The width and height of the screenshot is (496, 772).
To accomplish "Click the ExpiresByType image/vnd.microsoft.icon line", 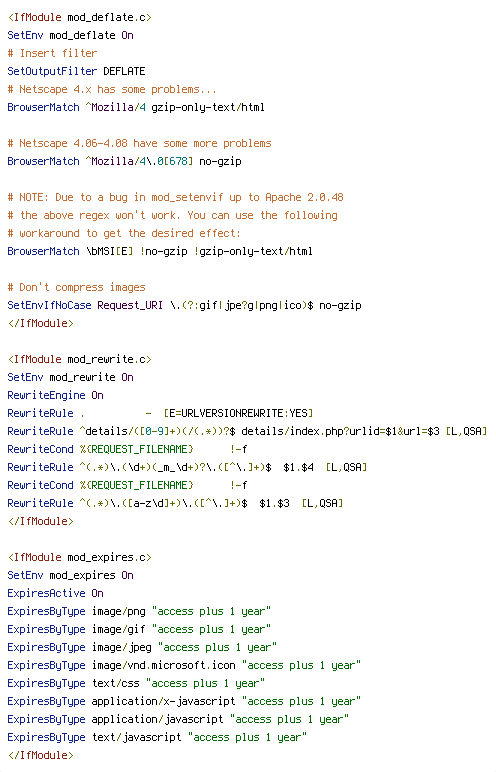I will (x=184, y=666).
